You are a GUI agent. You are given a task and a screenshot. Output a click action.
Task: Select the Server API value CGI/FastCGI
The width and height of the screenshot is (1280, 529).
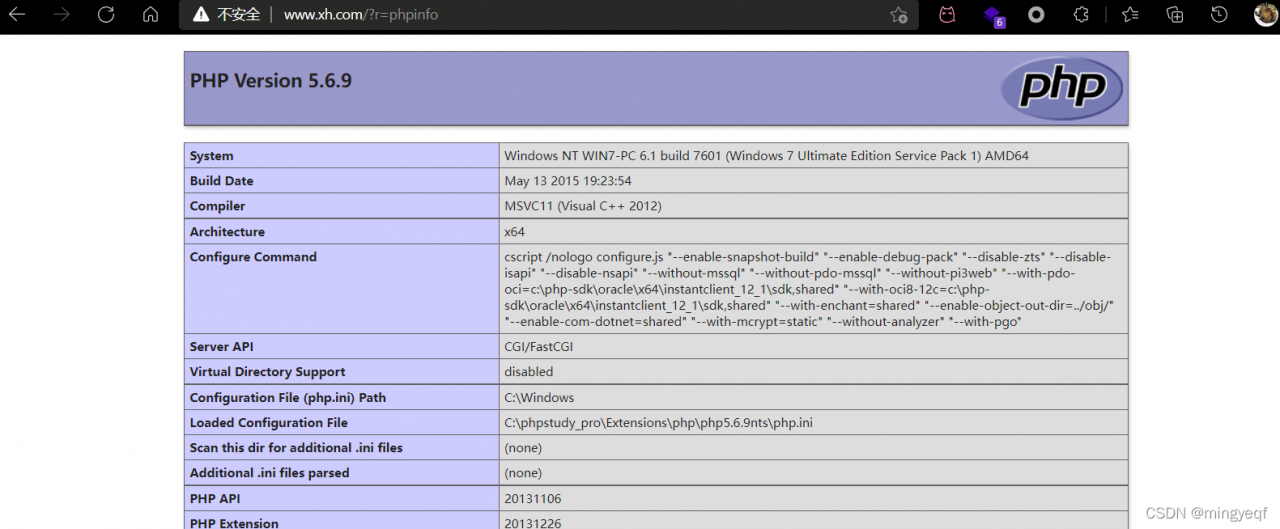click(x=539, y=347)
